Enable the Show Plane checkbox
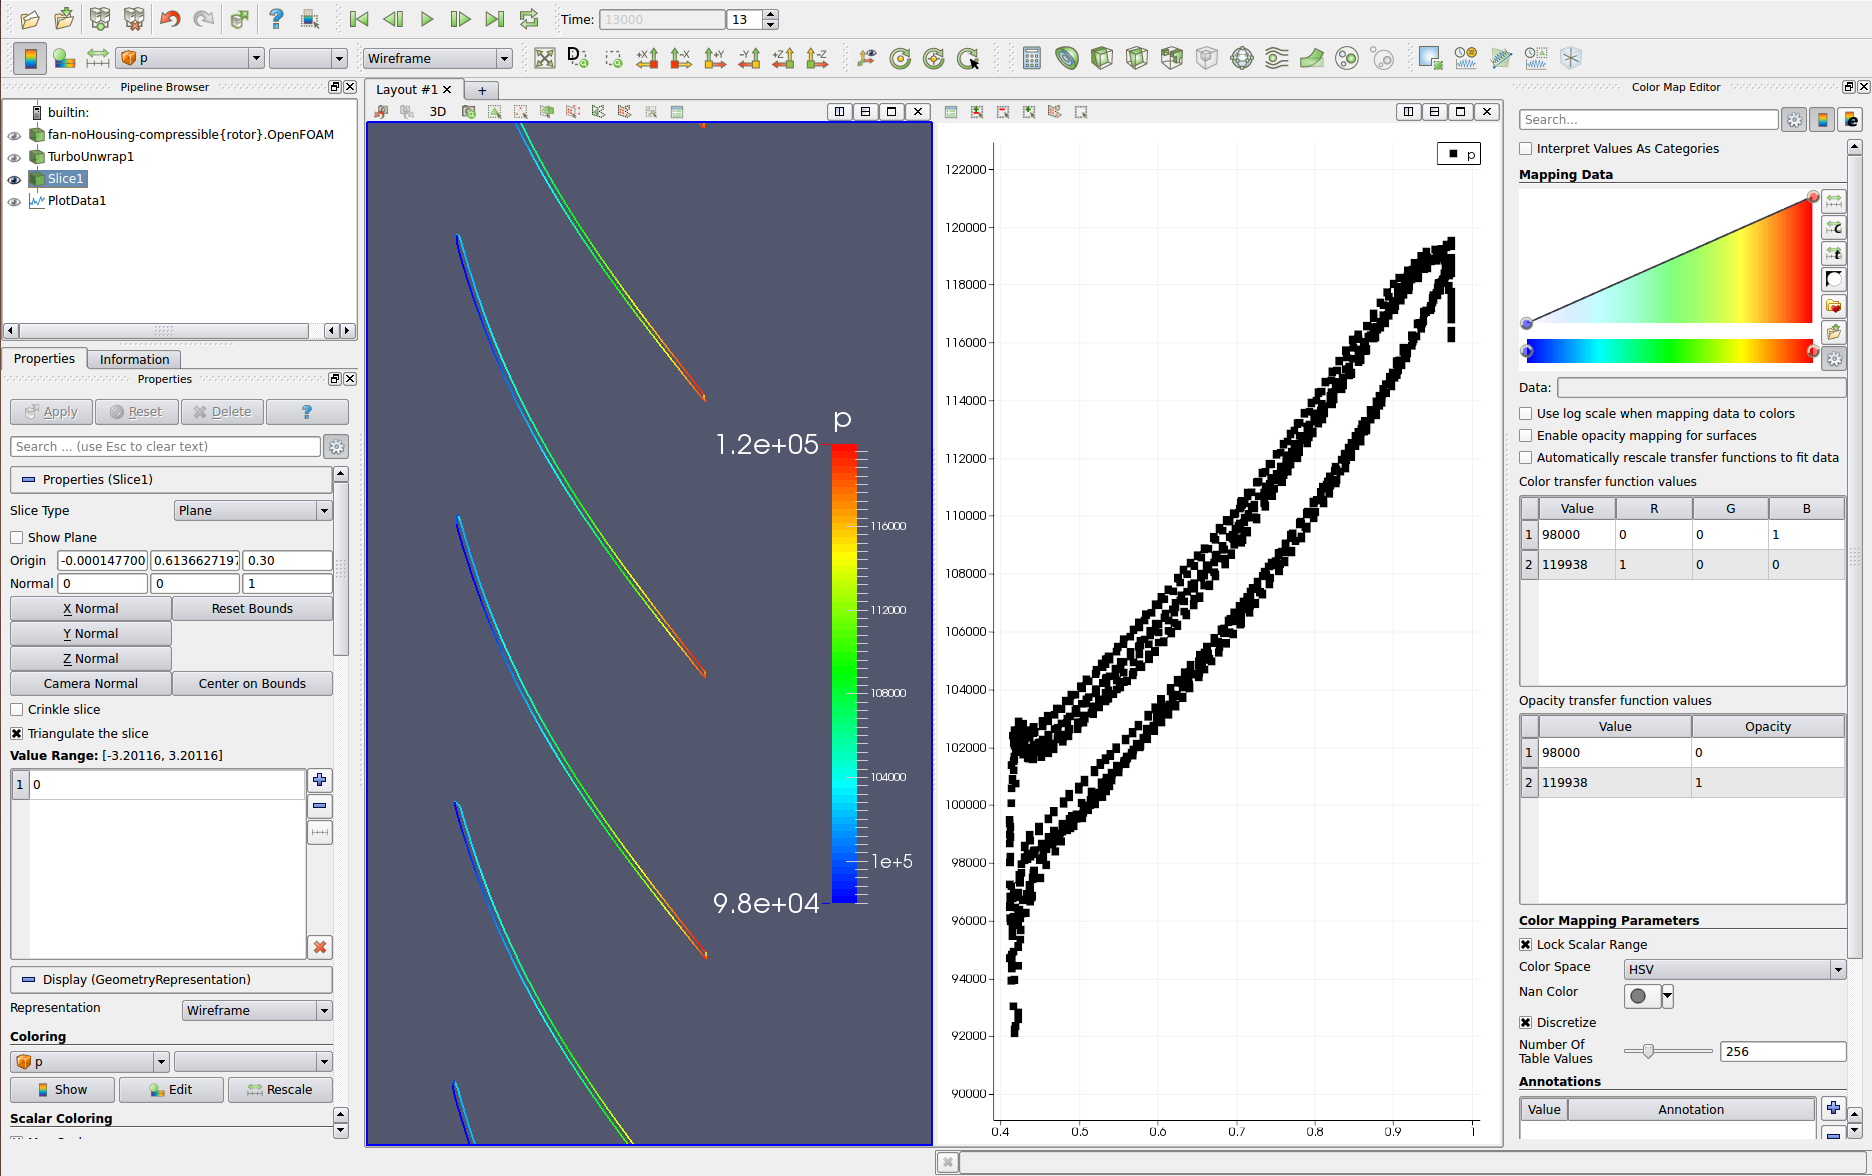 pyautogui.click(x=17, y=537)
